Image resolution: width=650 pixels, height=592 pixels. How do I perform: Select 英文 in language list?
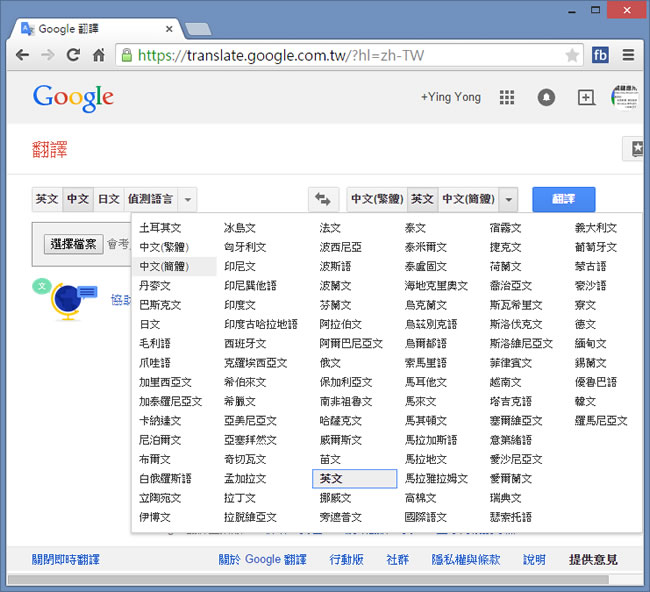pyautogui.click(x=331, y=479)
